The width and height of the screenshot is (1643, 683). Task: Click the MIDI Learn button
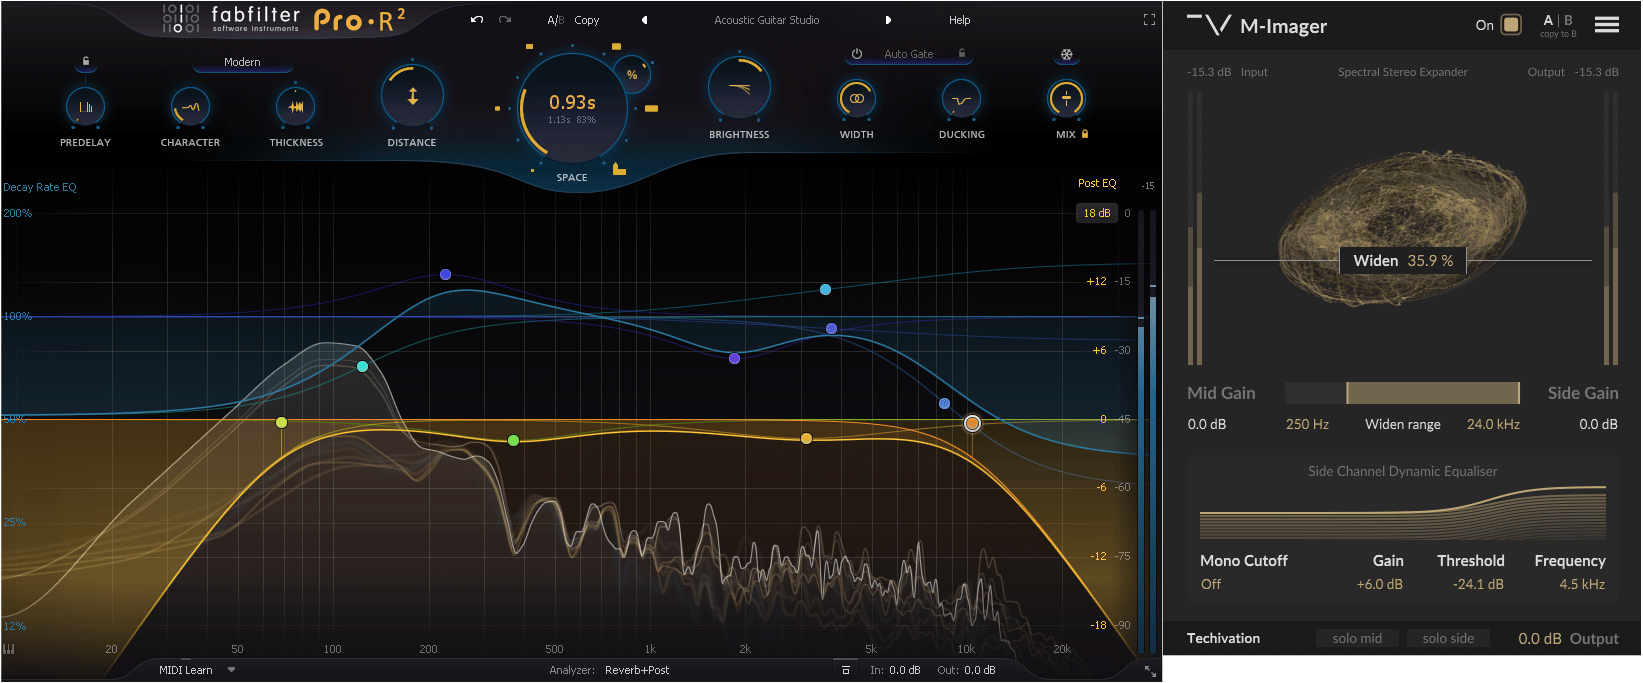(x=185, y=670)
